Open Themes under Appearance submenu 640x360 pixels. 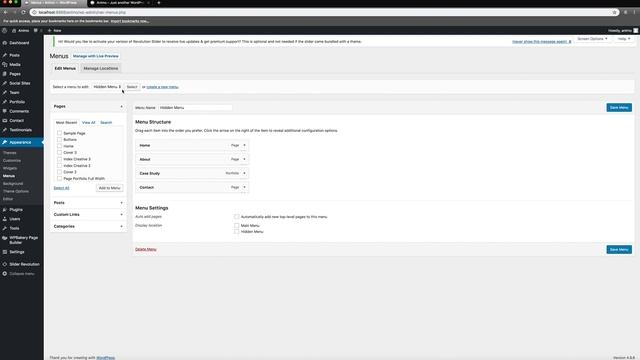coord(10,153)
